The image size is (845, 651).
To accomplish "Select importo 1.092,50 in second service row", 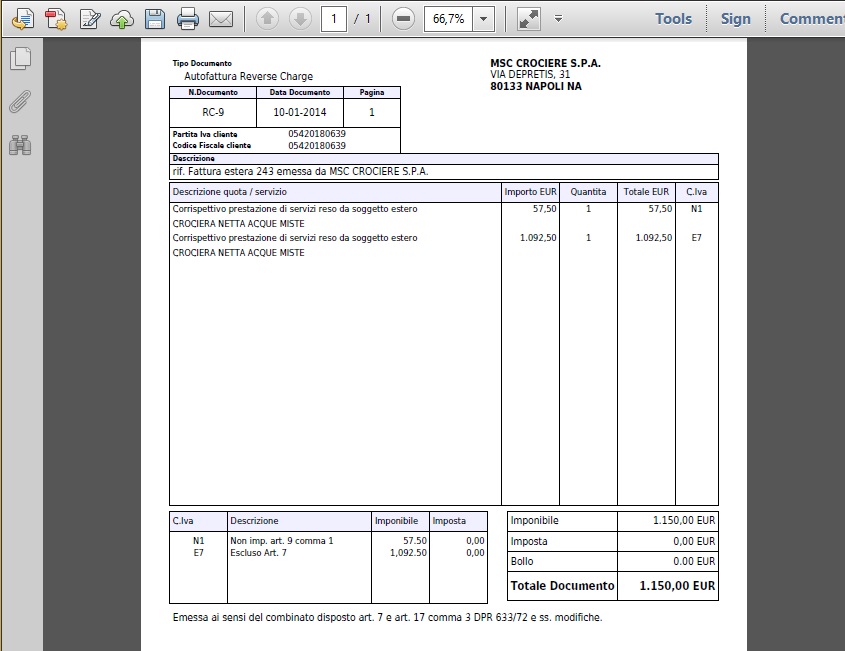I will coord(538,238).
